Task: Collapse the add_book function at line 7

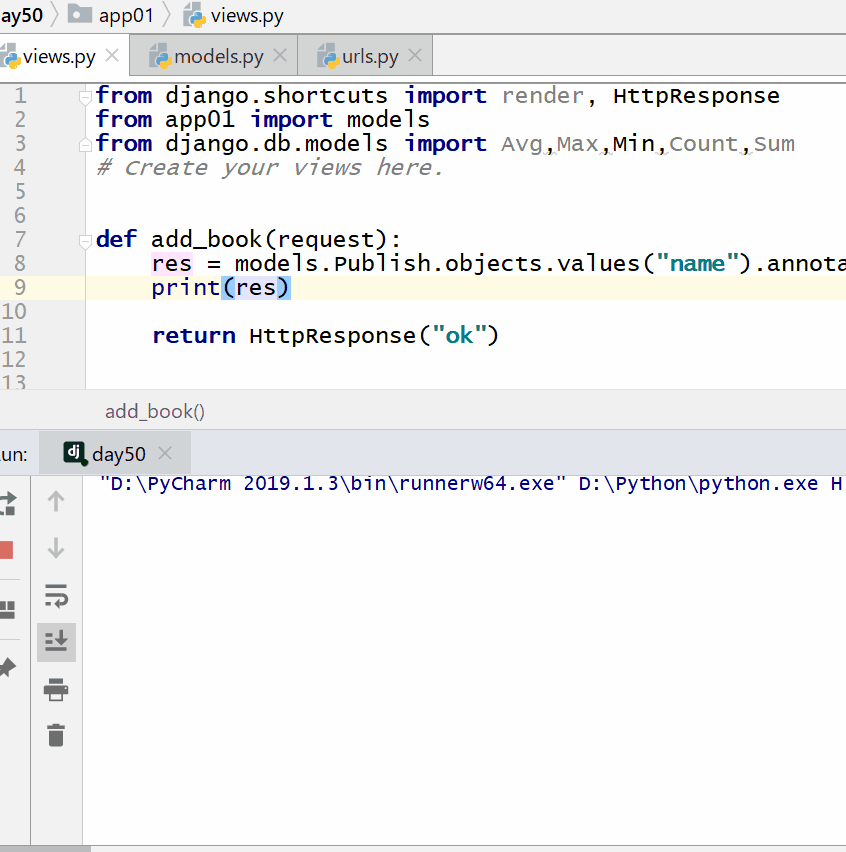Action: pyautogui.click(x=86, y=240)
